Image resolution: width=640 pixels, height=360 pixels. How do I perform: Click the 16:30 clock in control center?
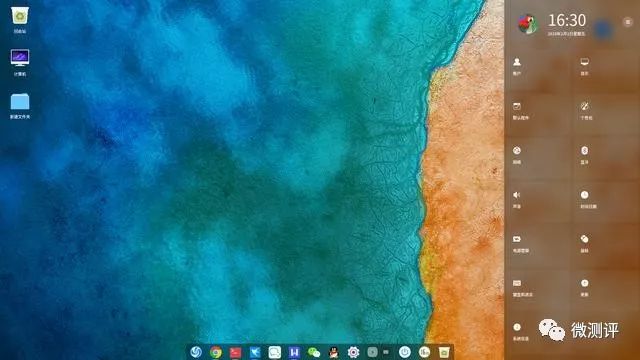567,20
